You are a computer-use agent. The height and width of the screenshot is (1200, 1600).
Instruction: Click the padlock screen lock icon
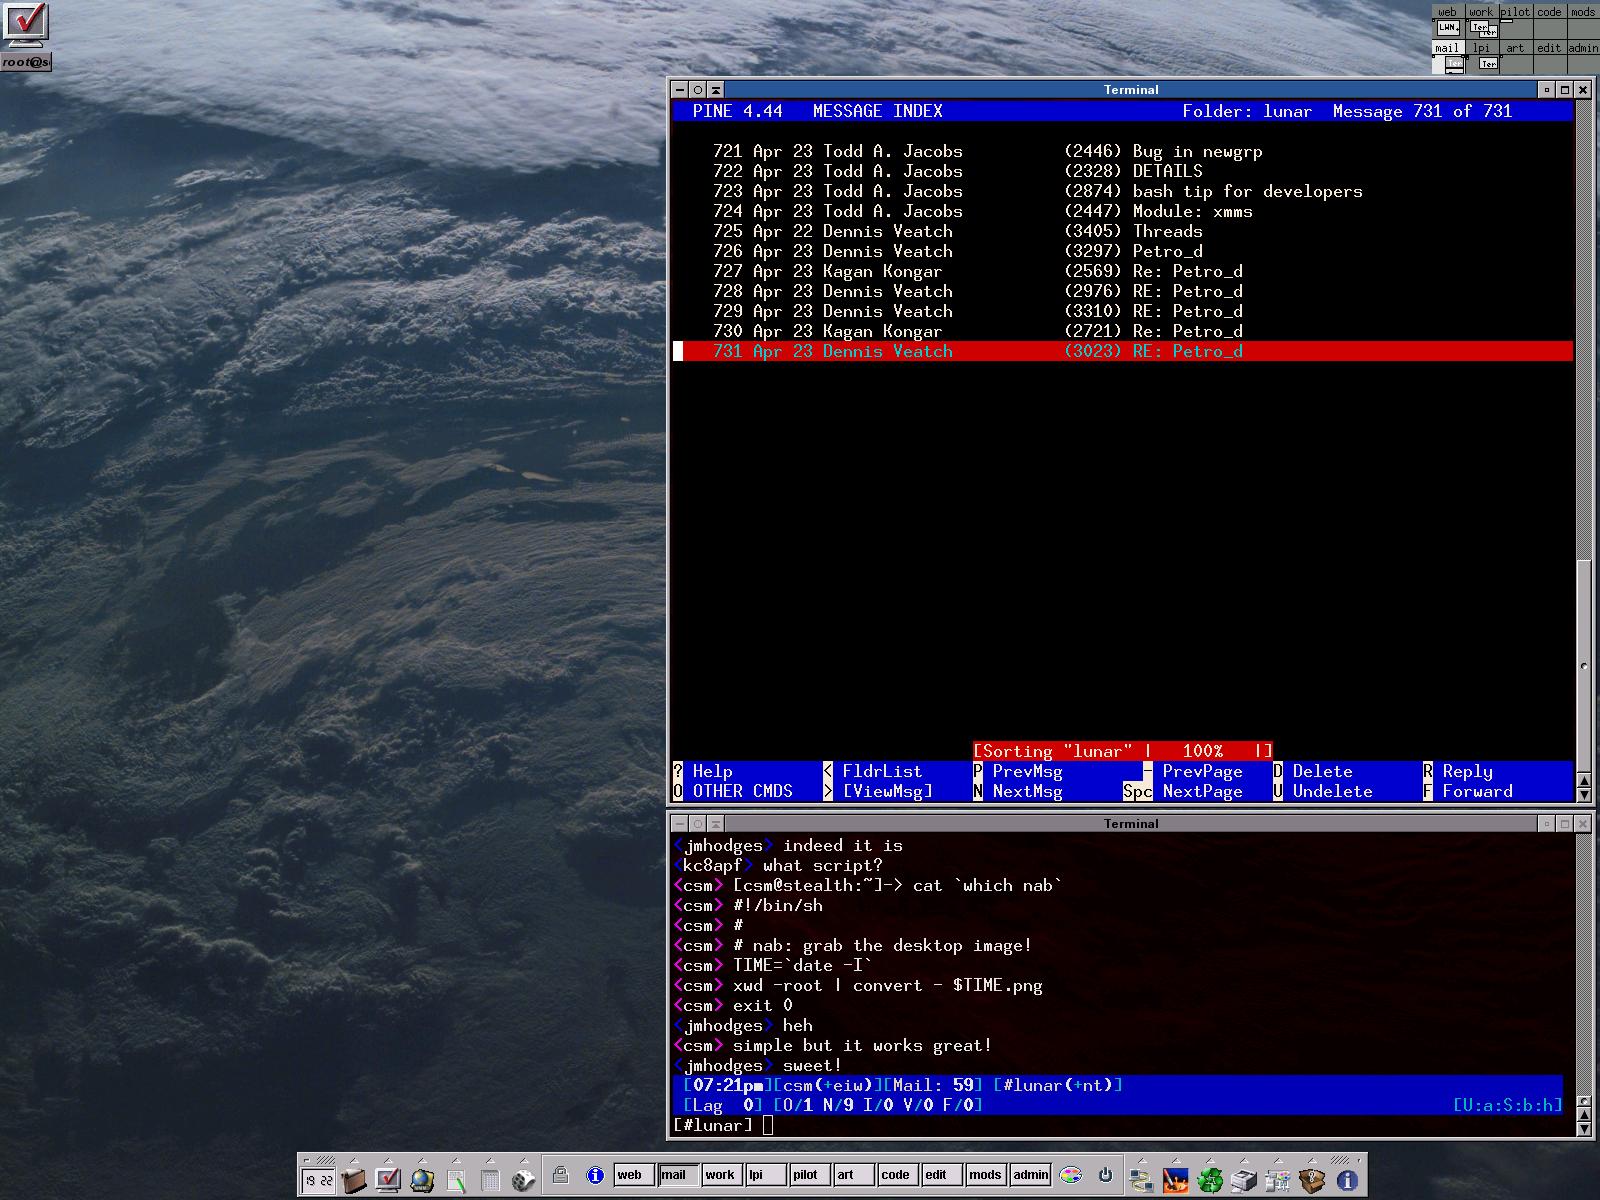coord(561,1175)
